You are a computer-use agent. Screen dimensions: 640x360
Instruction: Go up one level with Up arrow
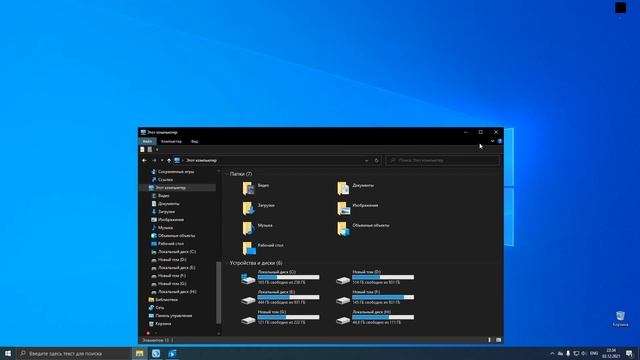point(169,160)
